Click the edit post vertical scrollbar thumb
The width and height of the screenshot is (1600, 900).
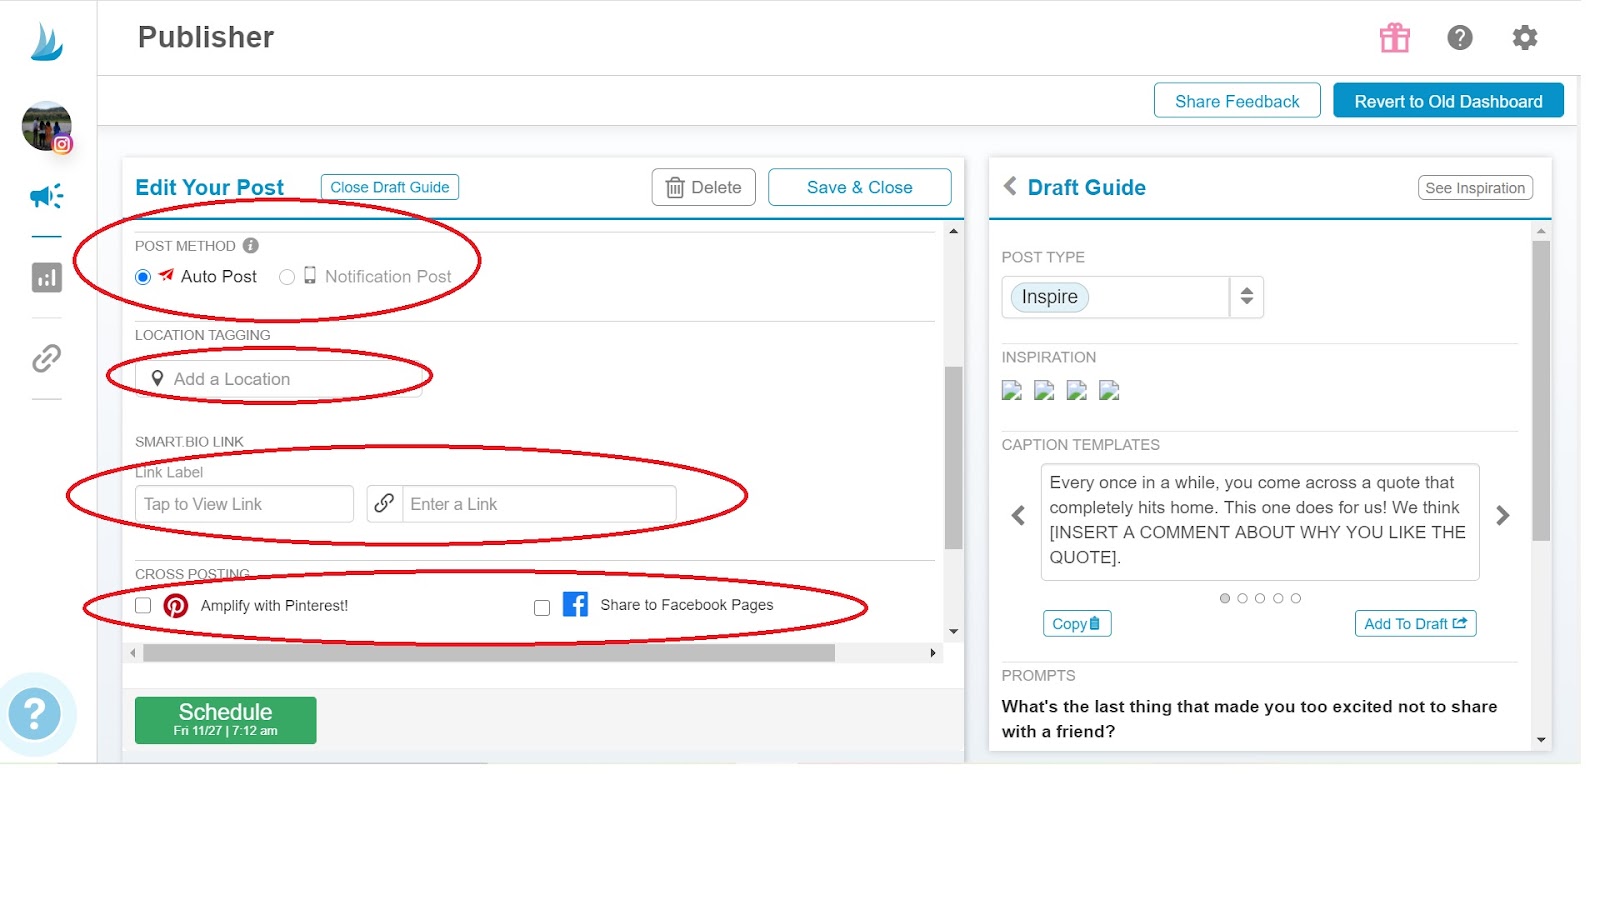[x=954, y=458]
